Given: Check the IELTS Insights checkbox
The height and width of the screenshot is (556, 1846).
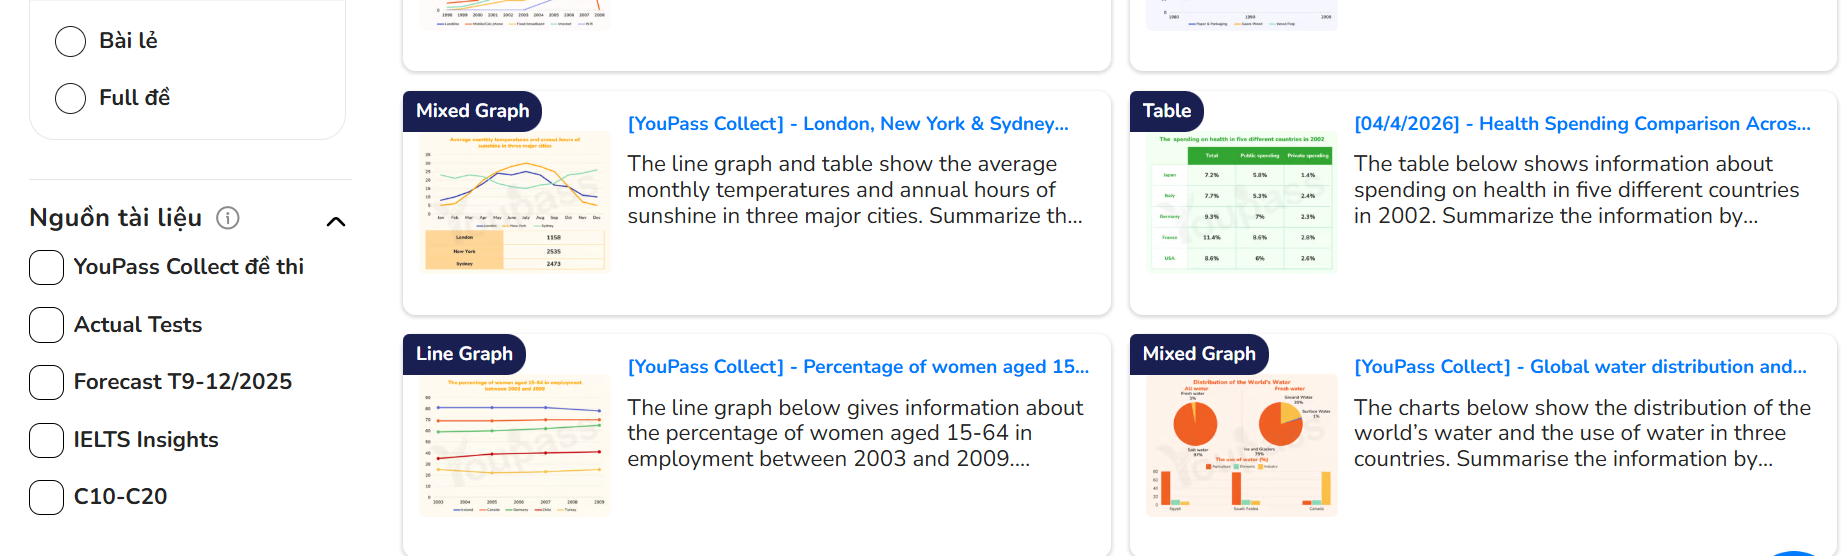Looking at the screenshot, I should [47, 440].
